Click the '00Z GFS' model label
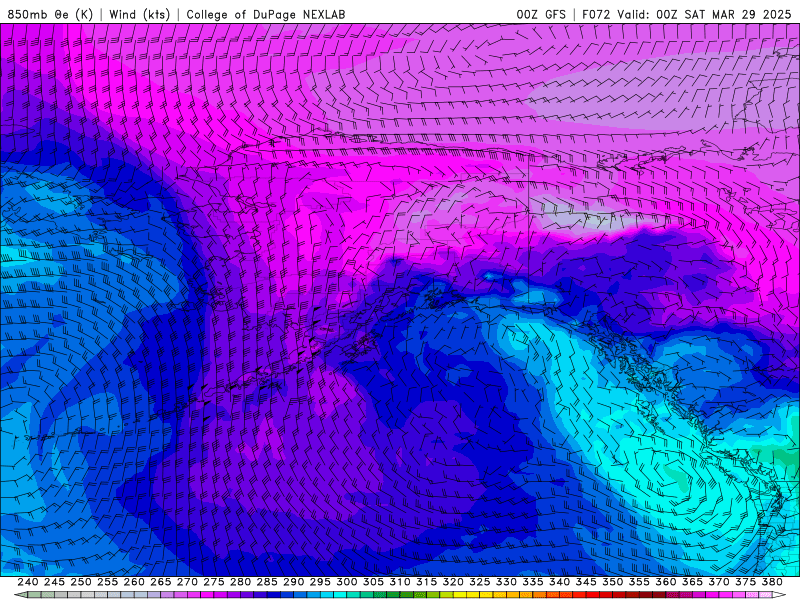 [541, 14]
